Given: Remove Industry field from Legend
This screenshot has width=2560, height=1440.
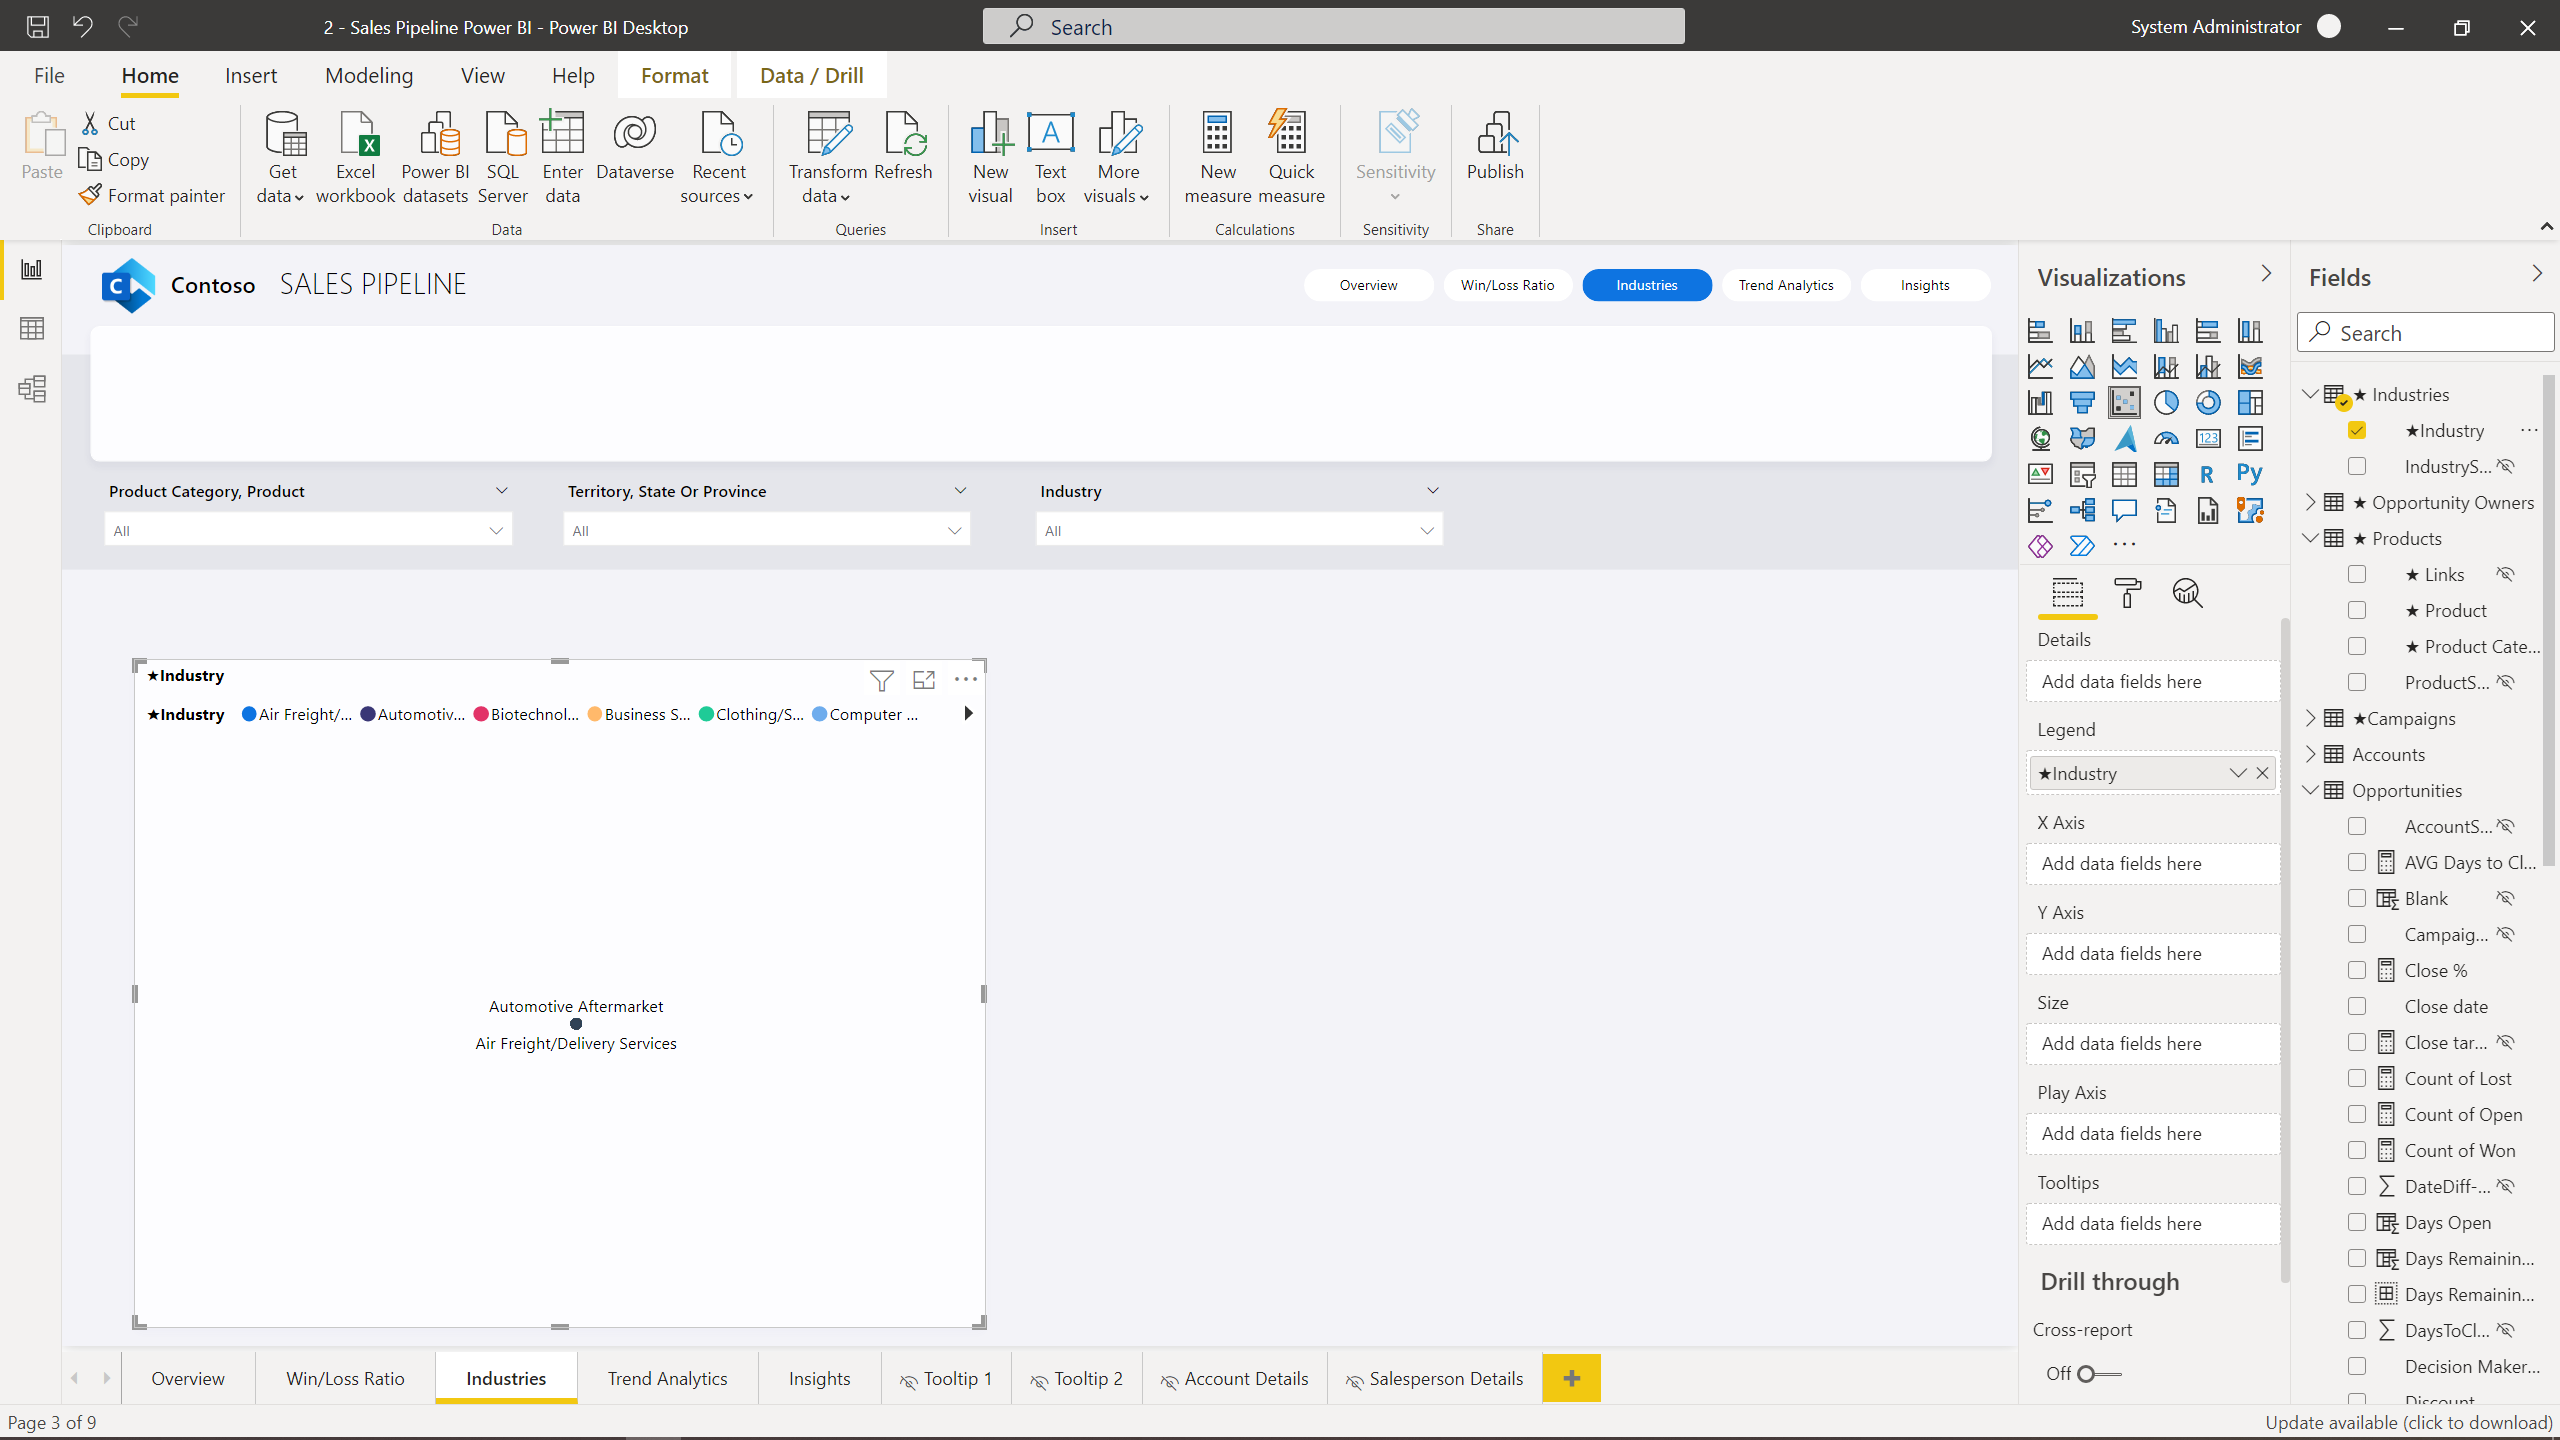Looking at the screenshot, I should coord(2265,772).
